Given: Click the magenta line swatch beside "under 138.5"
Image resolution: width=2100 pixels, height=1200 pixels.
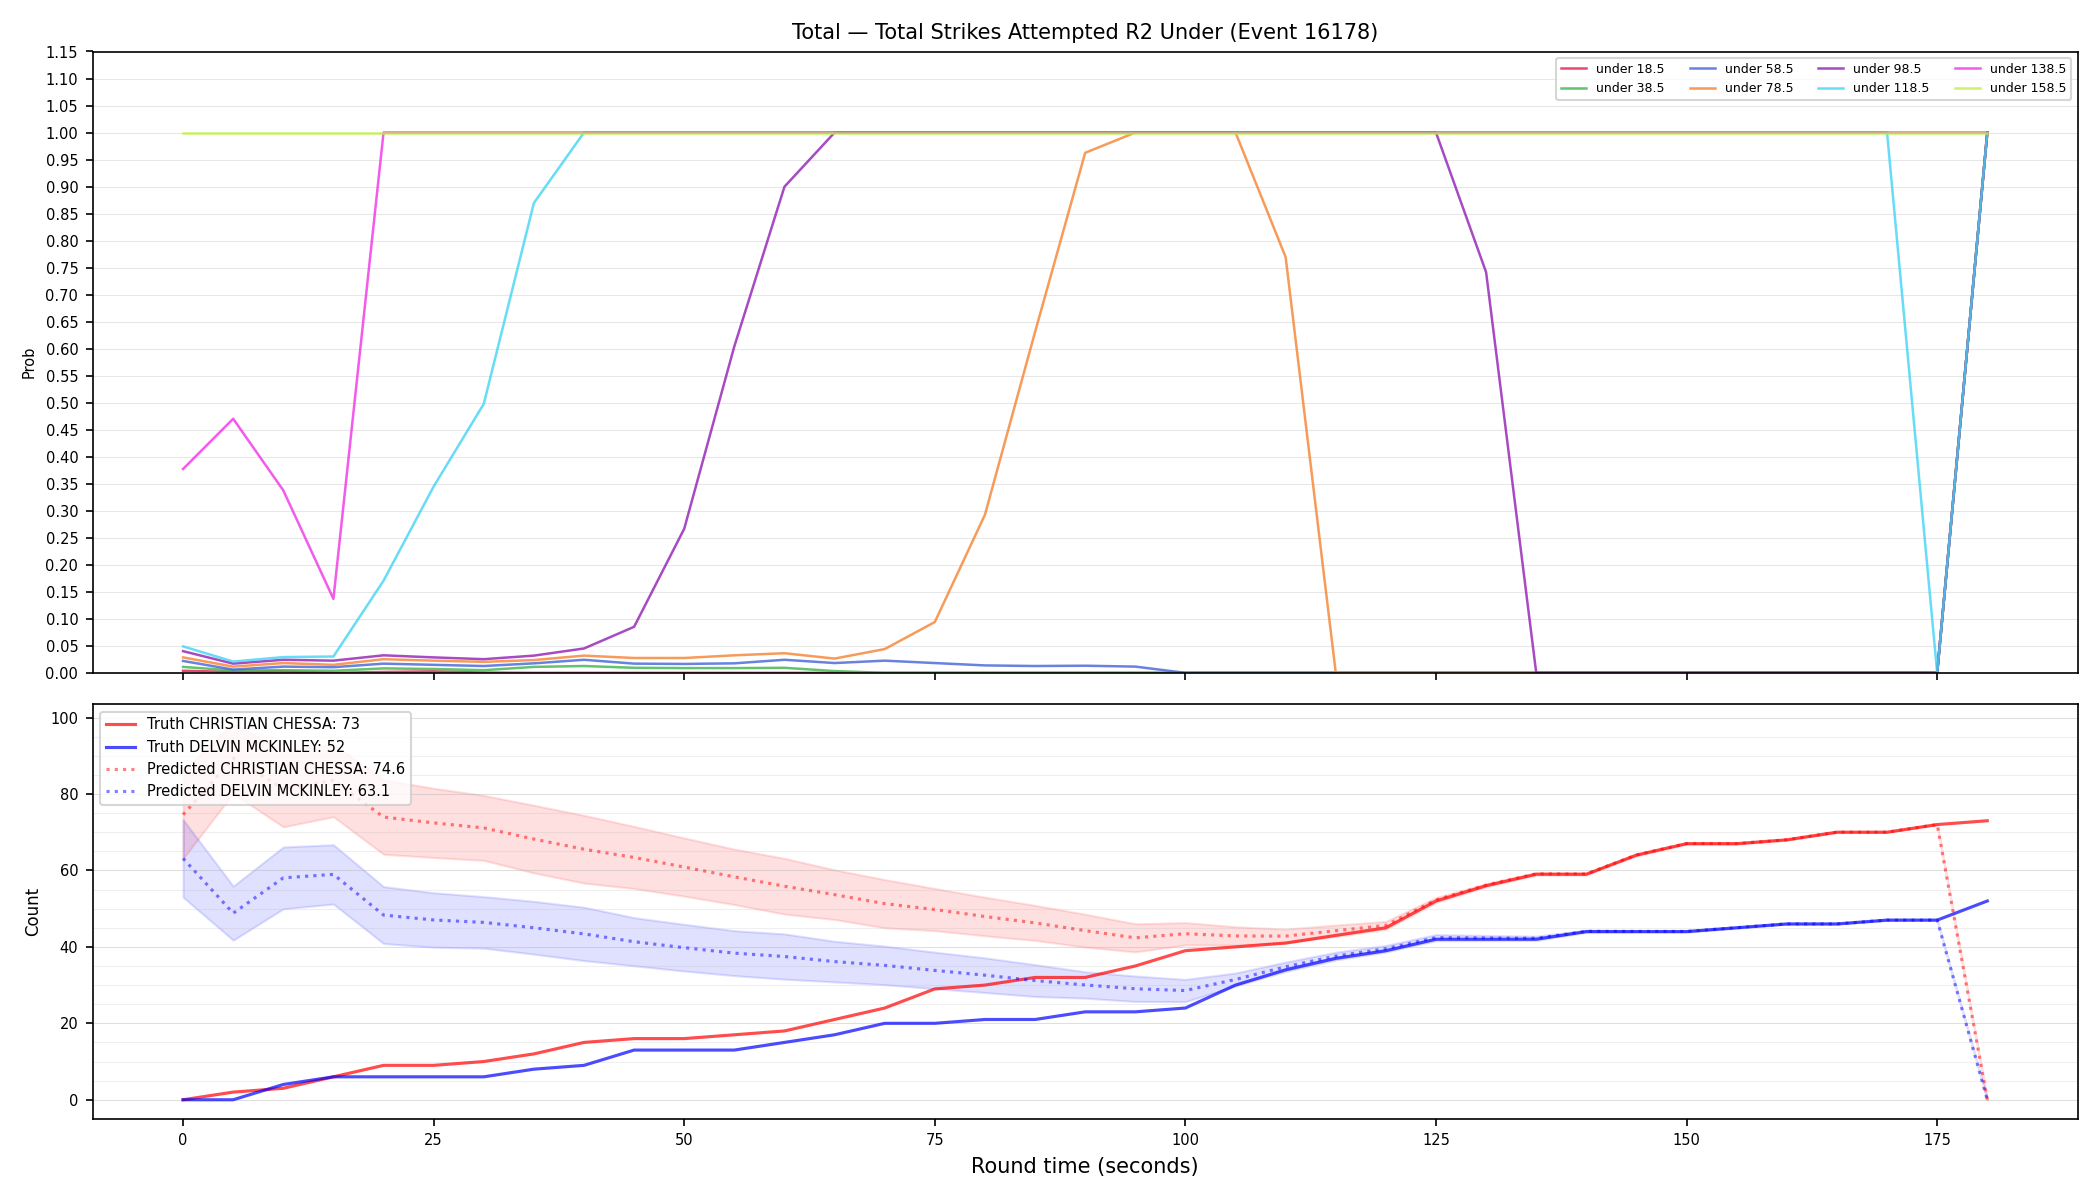Looking at the screenshot, I should [x=1967, y=69].
